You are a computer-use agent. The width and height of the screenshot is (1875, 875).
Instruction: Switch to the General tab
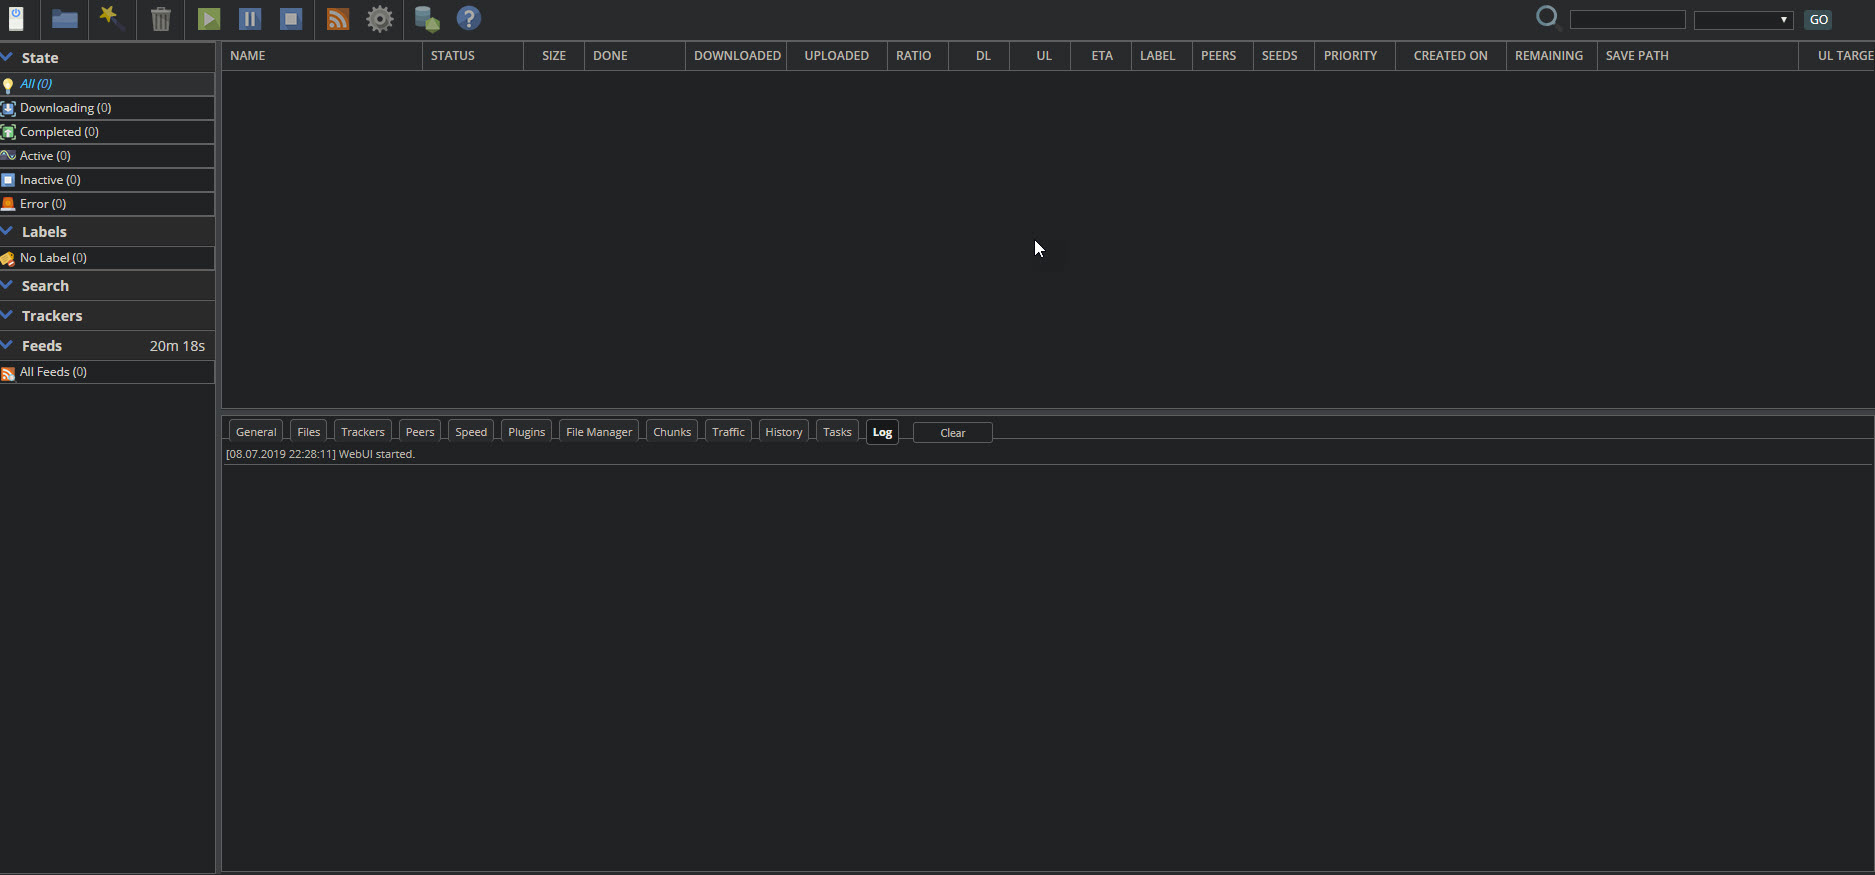256,432
